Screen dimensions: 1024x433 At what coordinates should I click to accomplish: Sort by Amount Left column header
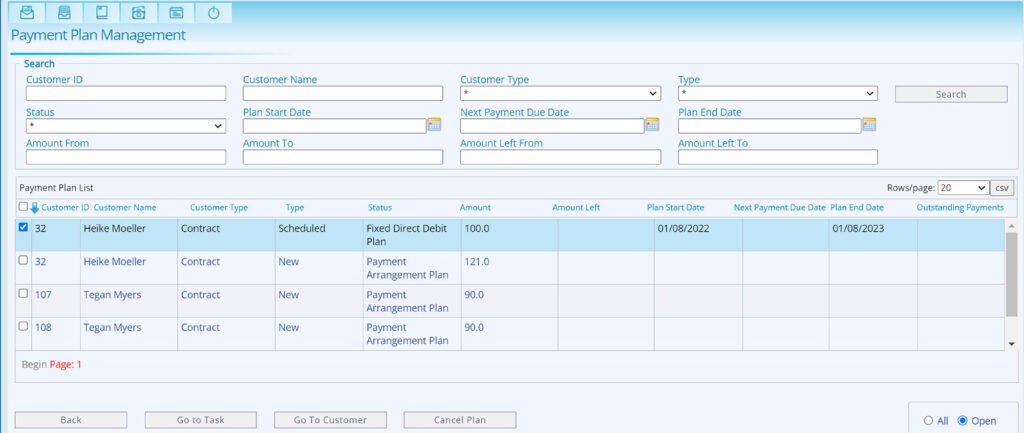[x=576, y=208]
